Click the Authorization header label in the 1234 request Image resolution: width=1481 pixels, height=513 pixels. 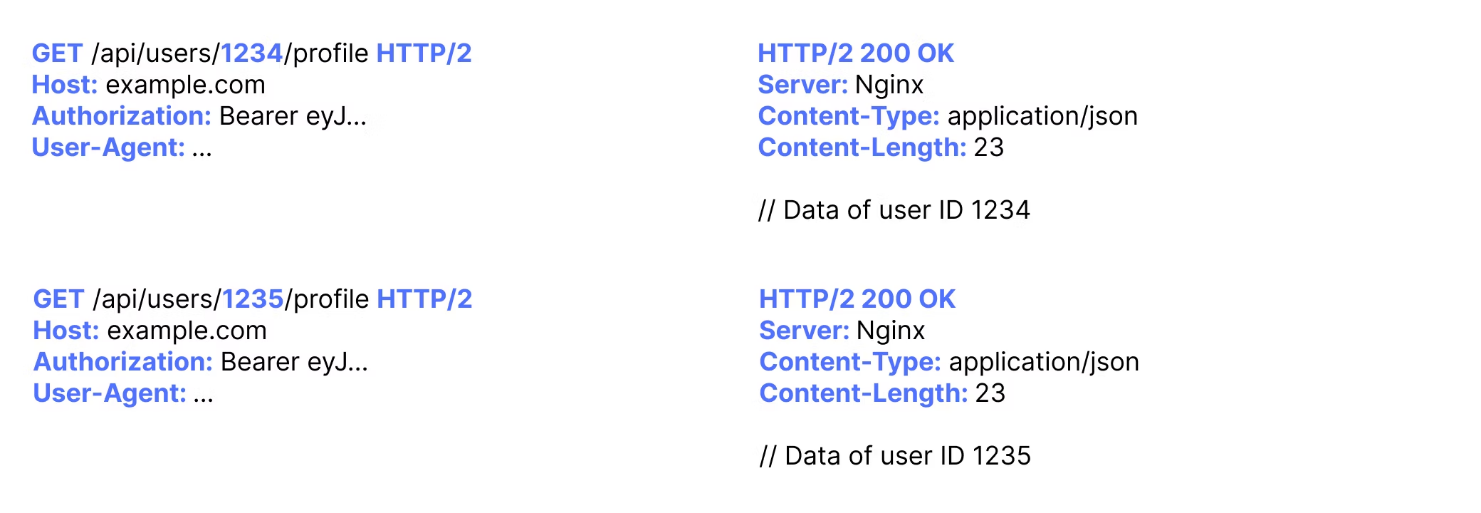[x=121, y=116]
